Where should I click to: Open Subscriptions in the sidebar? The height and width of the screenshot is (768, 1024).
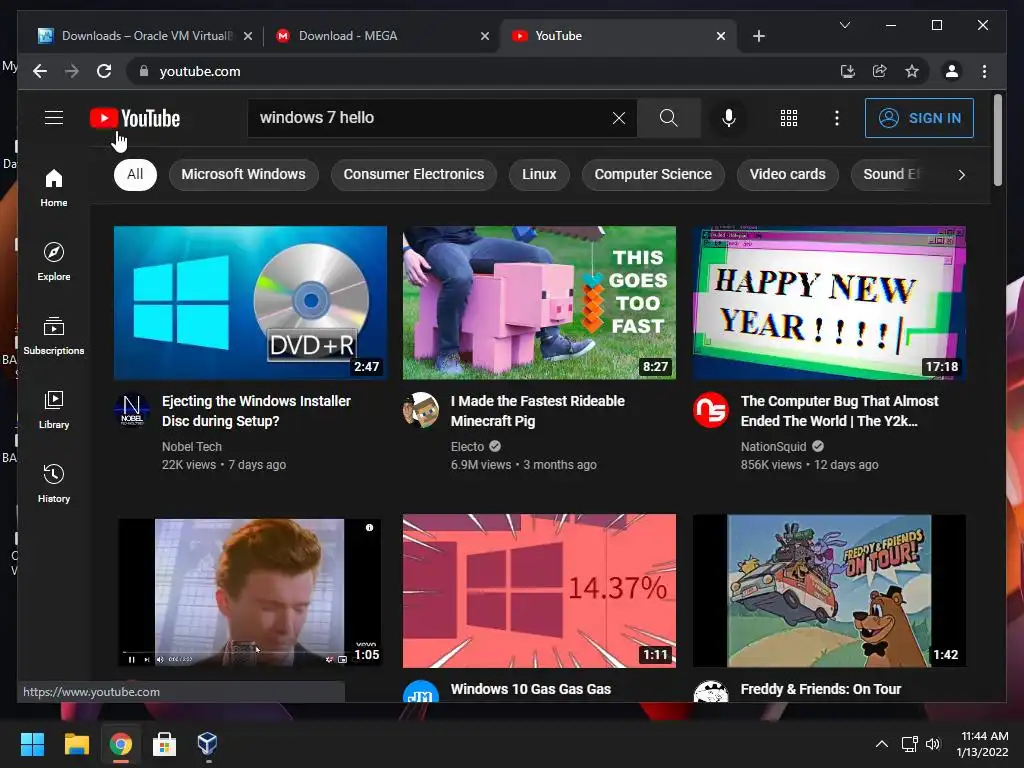click(x=54, y=336)
